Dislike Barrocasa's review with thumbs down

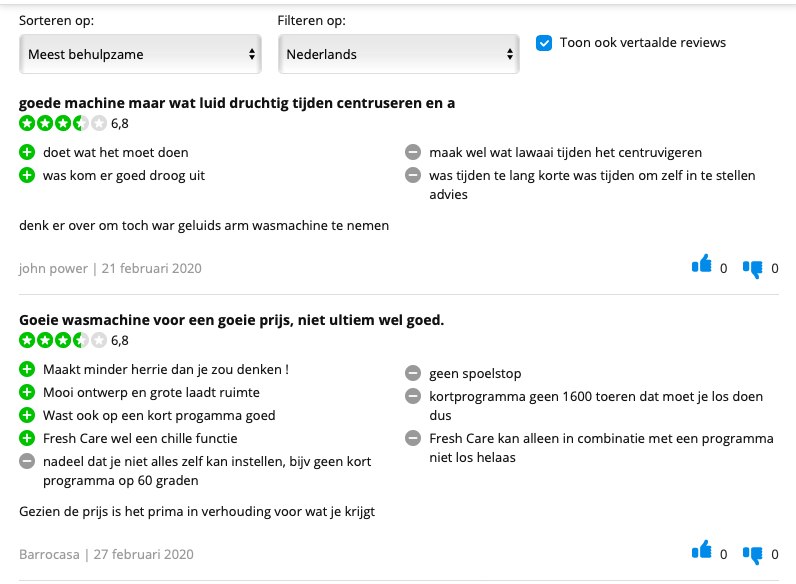pyautogui.click(x=752, y=553)
